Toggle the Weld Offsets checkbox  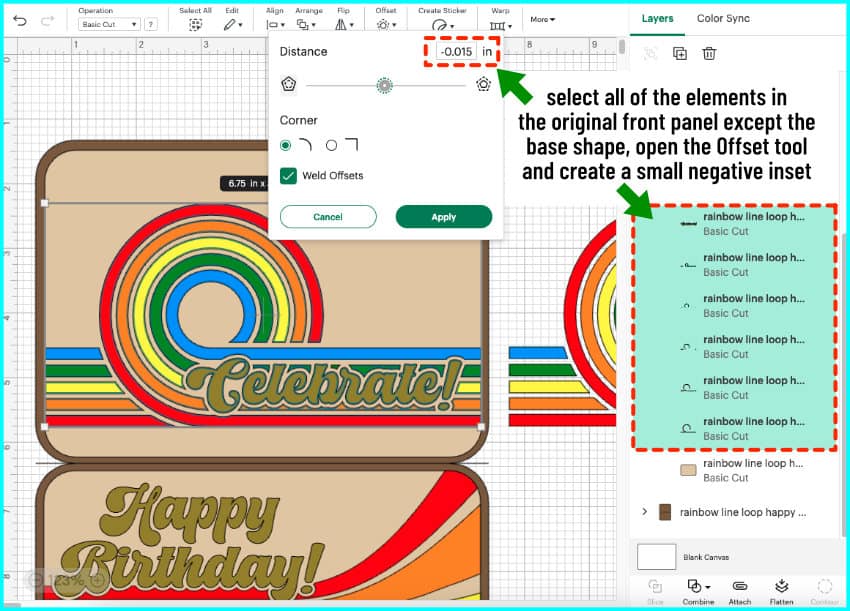pos(288,176)
